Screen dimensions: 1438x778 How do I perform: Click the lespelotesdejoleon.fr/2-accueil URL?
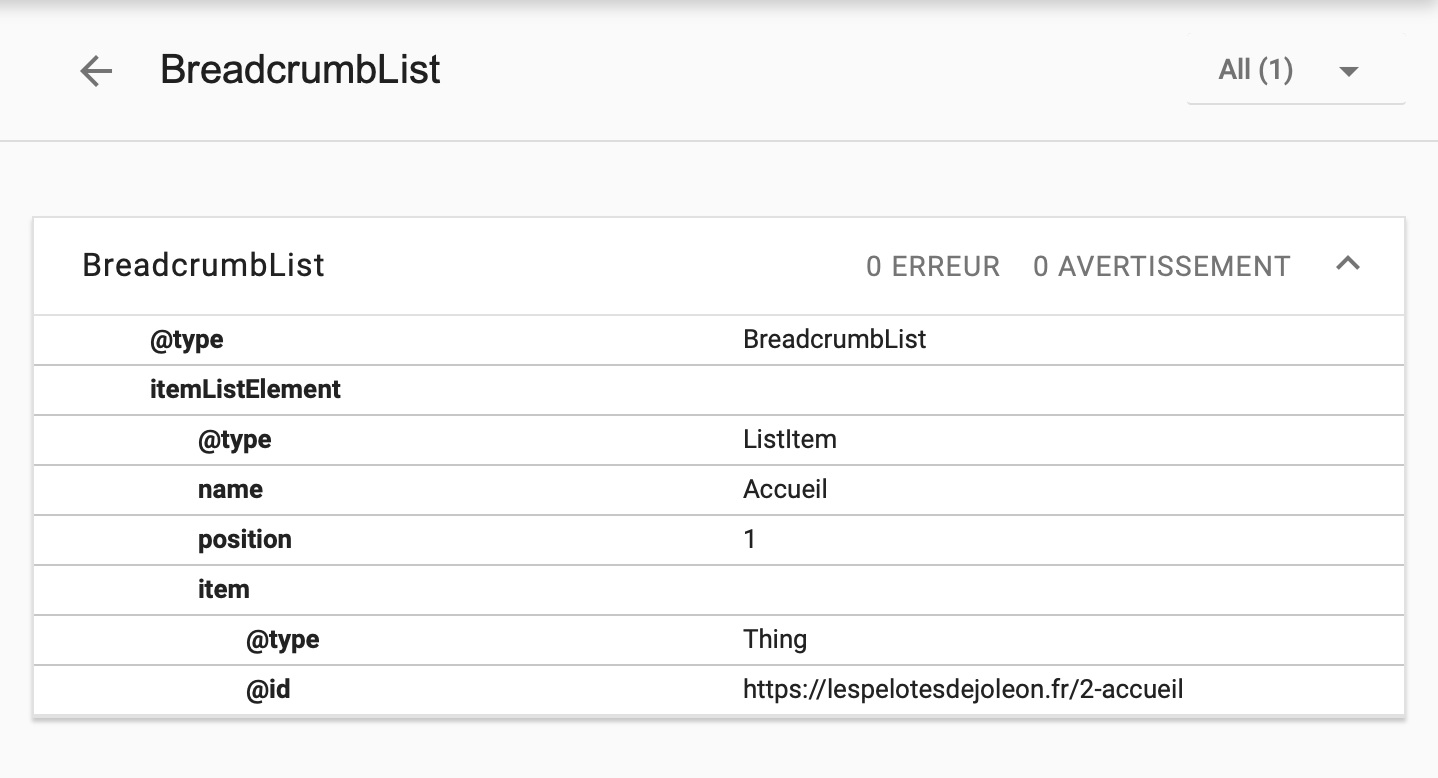pos(963,689)
